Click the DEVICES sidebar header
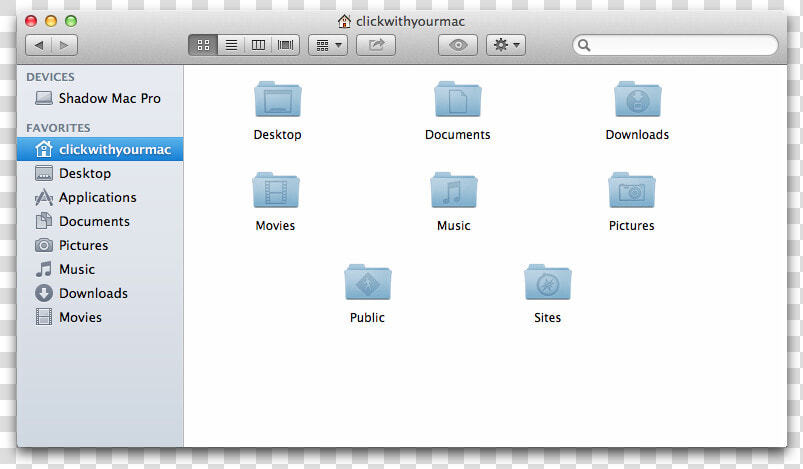The image size is (803, 469). tap(50, 77)
